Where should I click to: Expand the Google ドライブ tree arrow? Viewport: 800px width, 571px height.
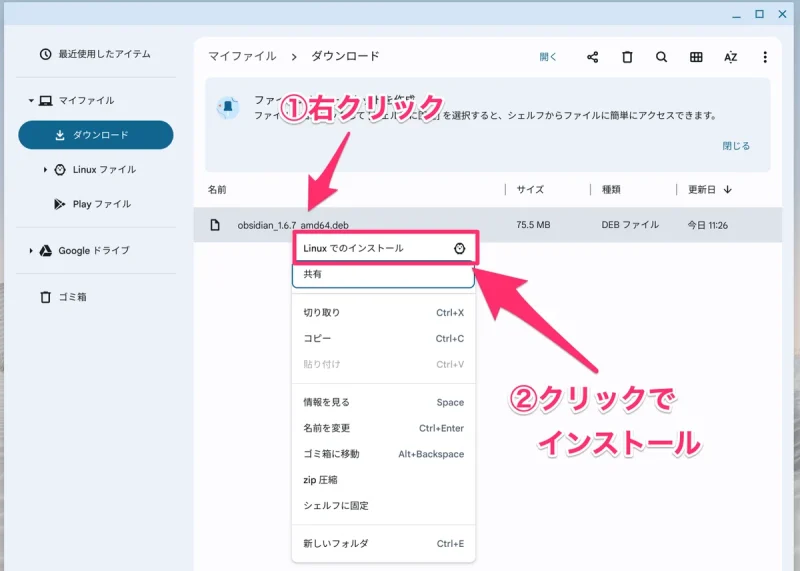click(x=31, y=251)
